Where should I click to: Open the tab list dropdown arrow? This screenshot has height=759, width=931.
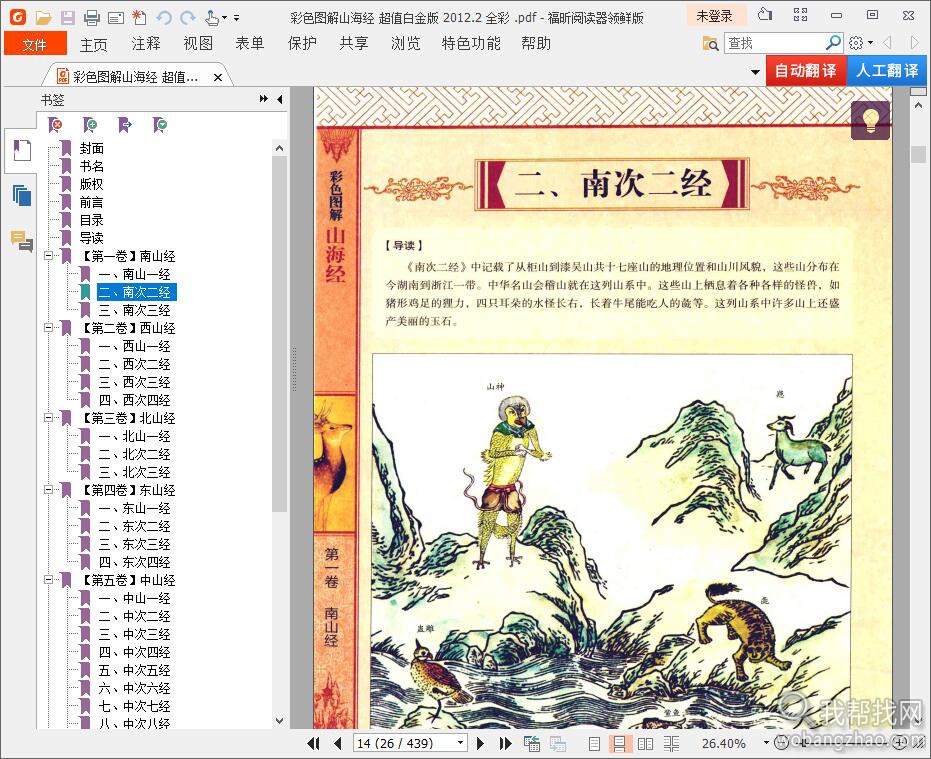(x=755, y=72)
